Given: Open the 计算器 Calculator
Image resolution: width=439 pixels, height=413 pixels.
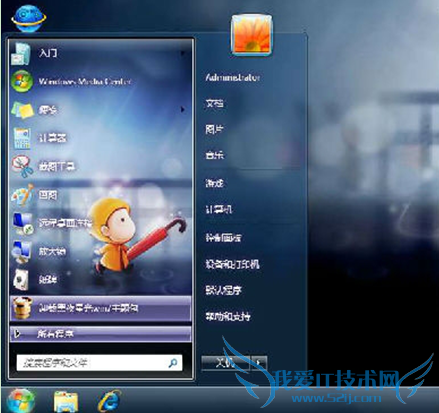Looking at the screenshot, I should click(x=100, y=138).
